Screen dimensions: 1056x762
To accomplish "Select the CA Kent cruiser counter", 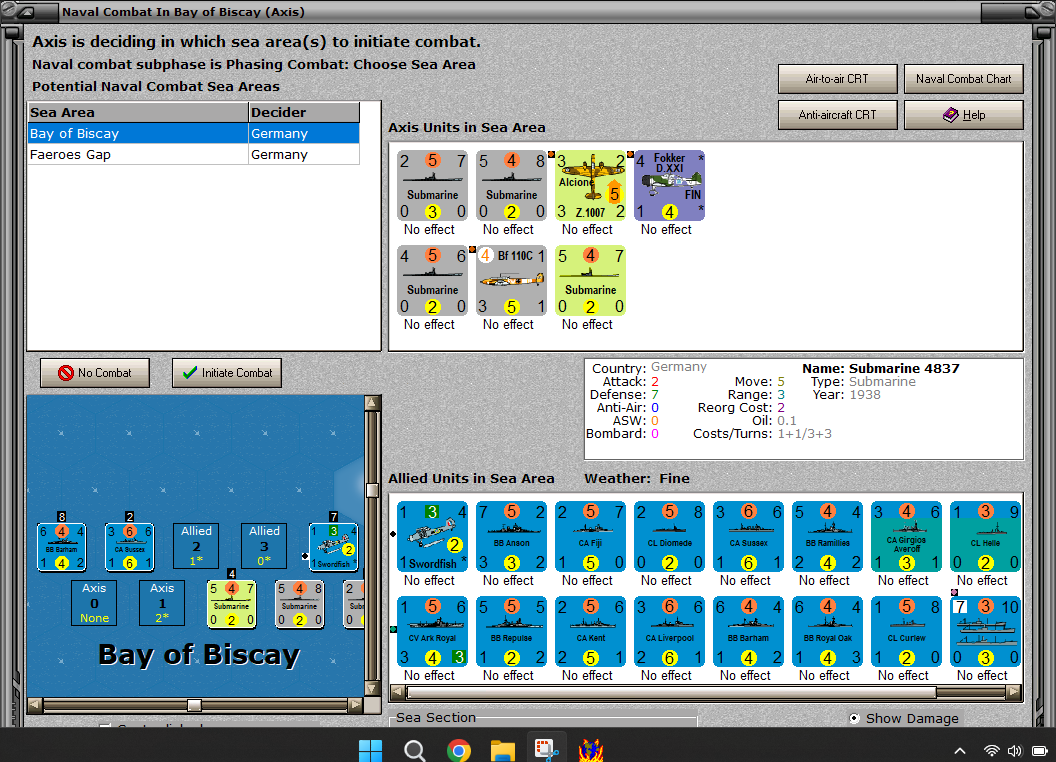I will pyautogui.click(x=591, y=631).
